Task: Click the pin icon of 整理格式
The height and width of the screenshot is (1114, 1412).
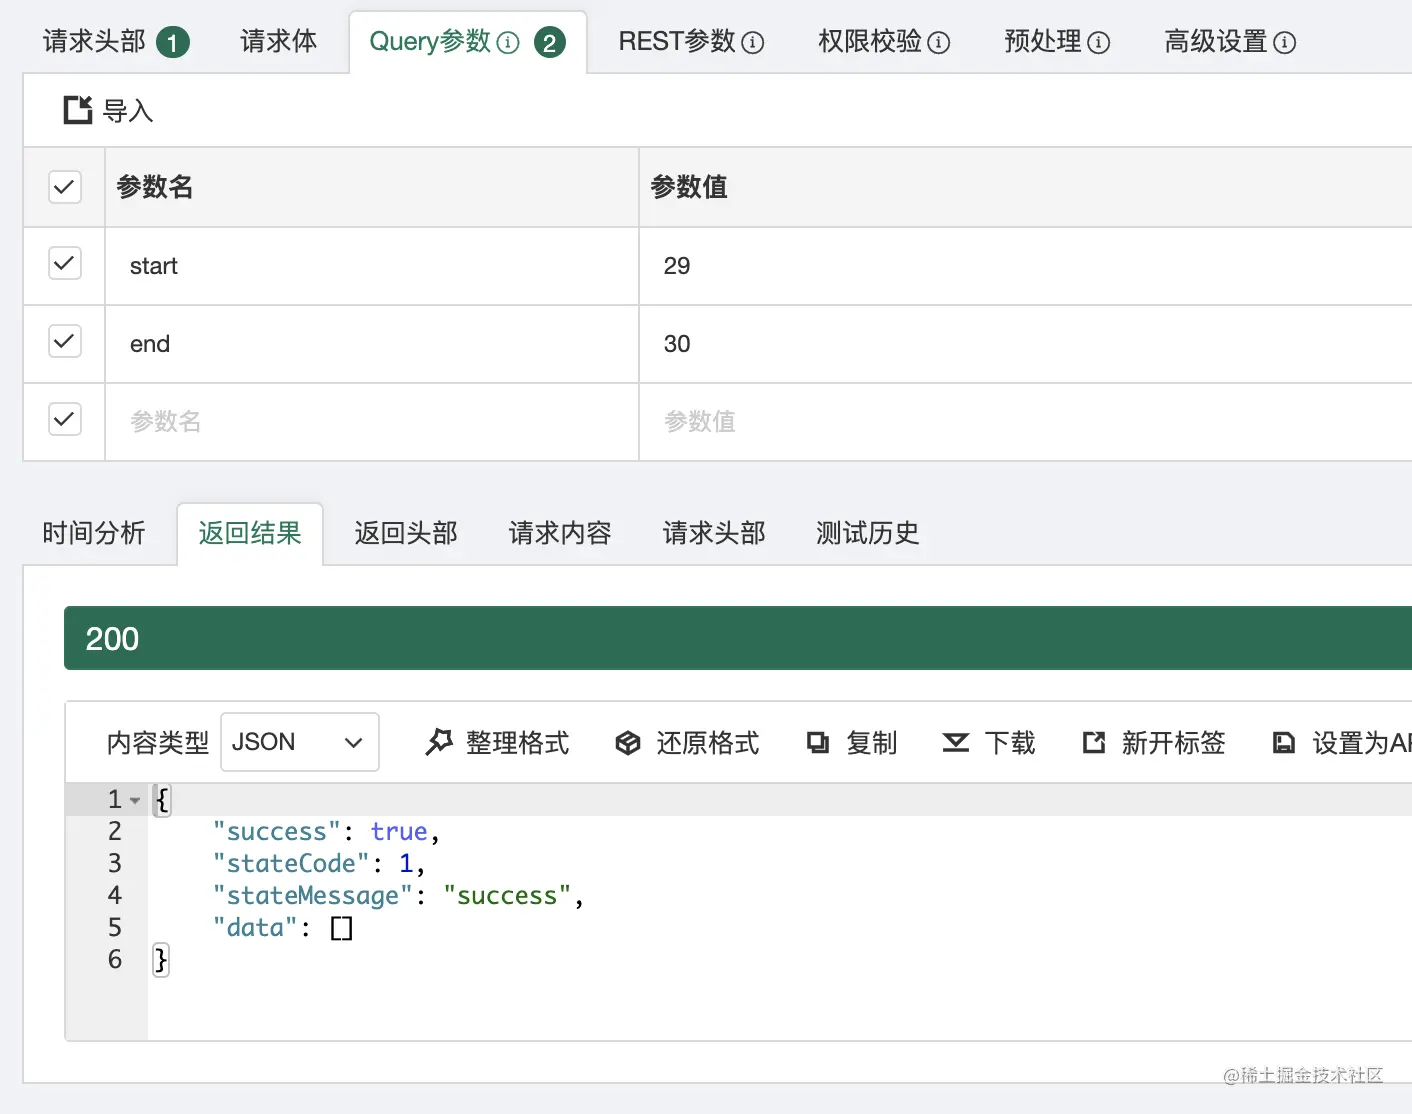Action: click(439, 742)
